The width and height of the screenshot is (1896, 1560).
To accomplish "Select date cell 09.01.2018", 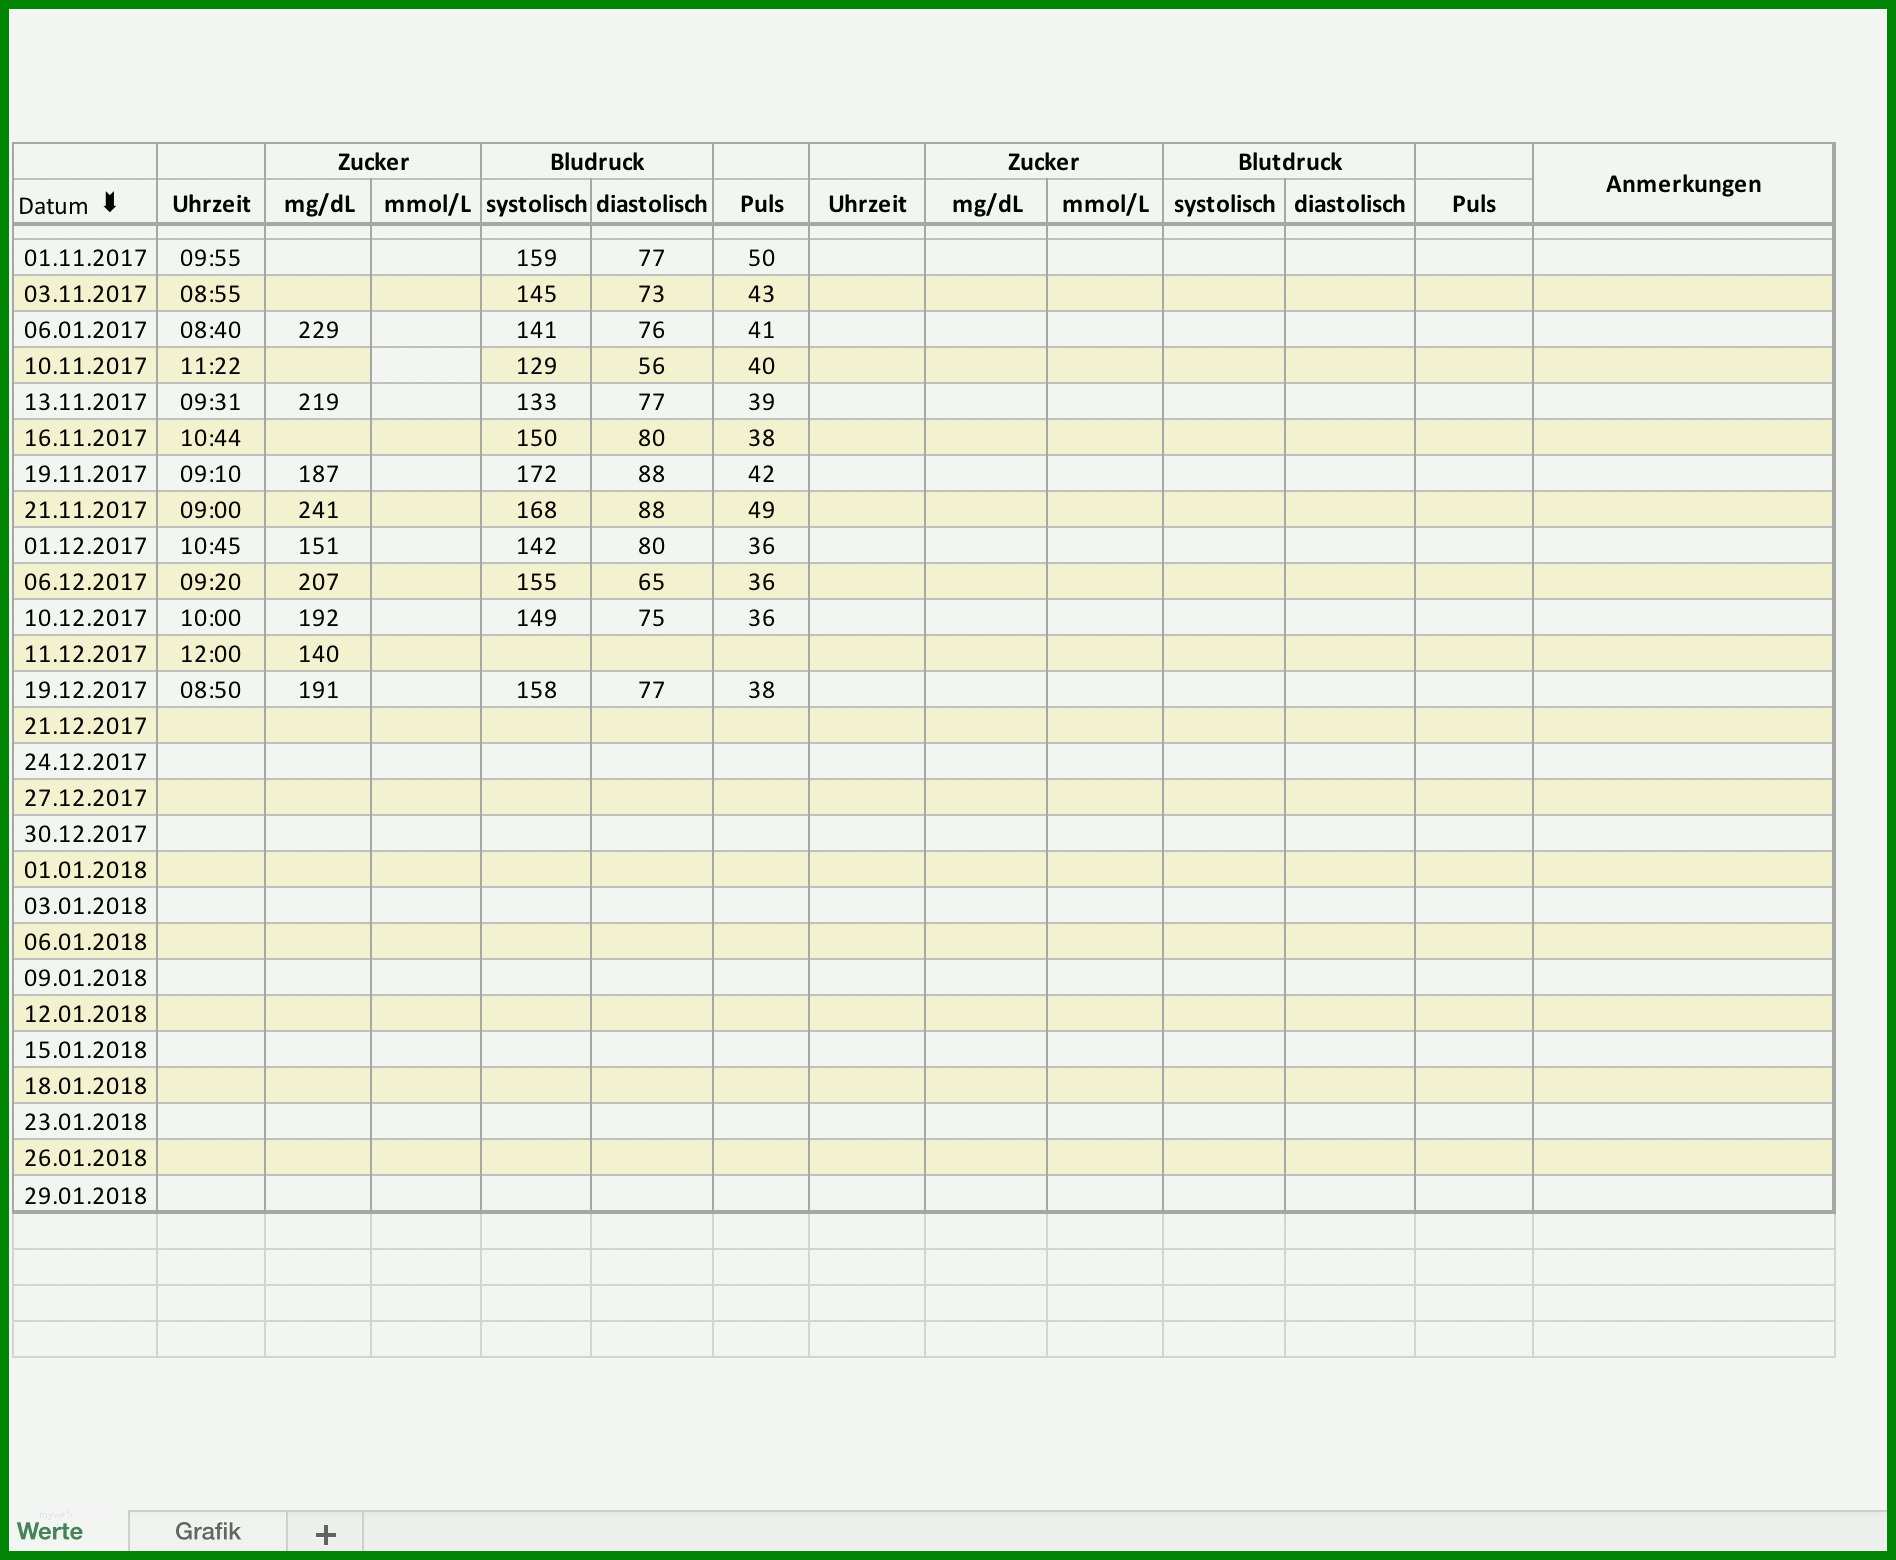I will (x=85, y=978).
